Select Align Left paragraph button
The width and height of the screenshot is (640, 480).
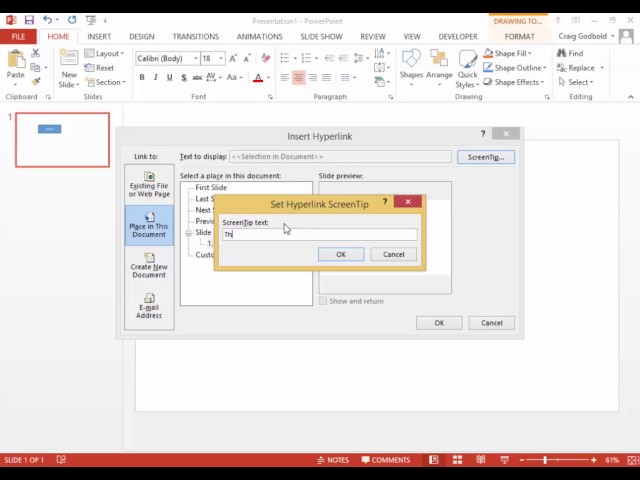[x=285, y=77]
